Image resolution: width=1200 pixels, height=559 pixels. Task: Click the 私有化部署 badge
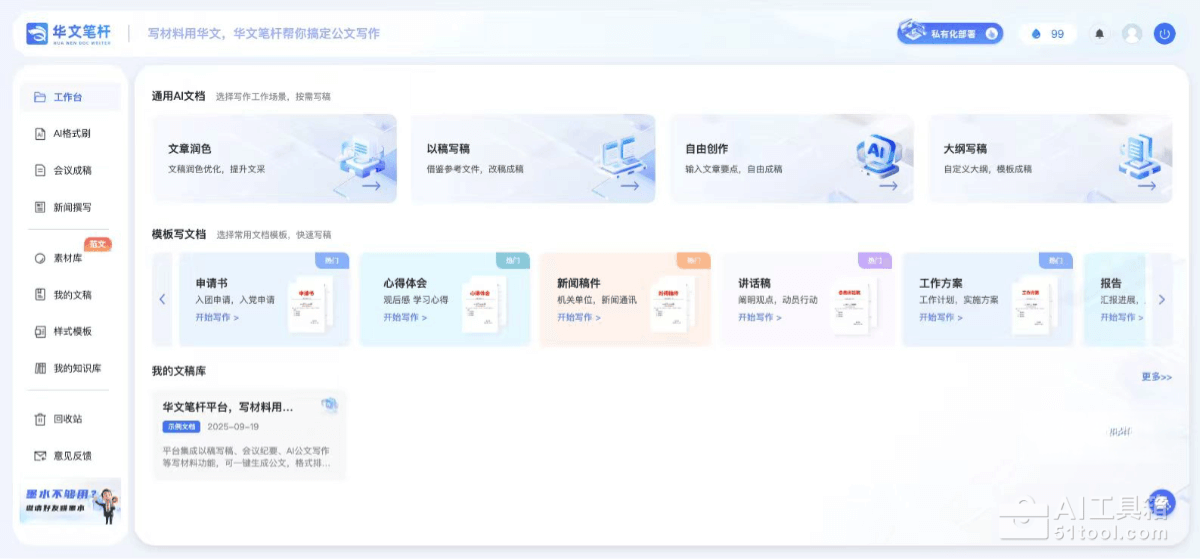click(x=949, y=33)
